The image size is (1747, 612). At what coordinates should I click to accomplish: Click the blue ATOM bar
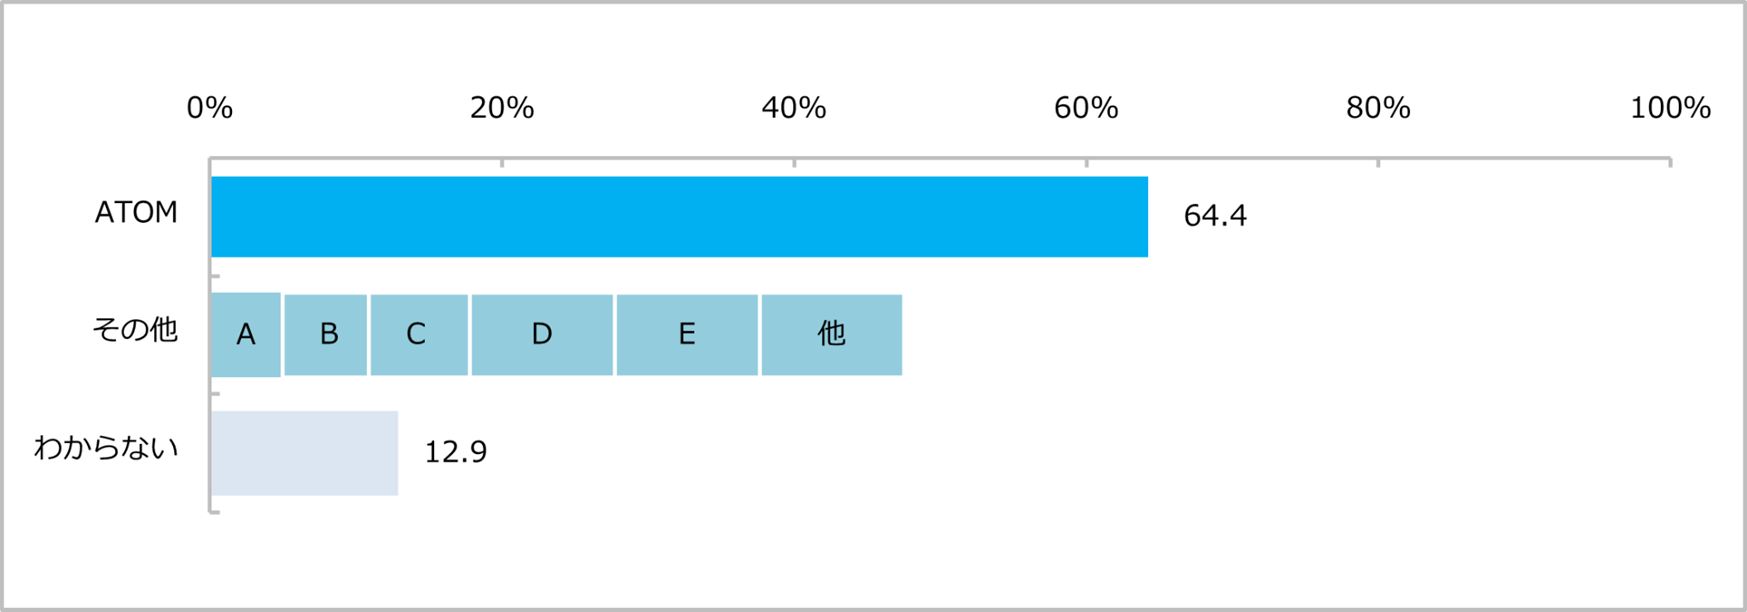click(x=679, y=217)
